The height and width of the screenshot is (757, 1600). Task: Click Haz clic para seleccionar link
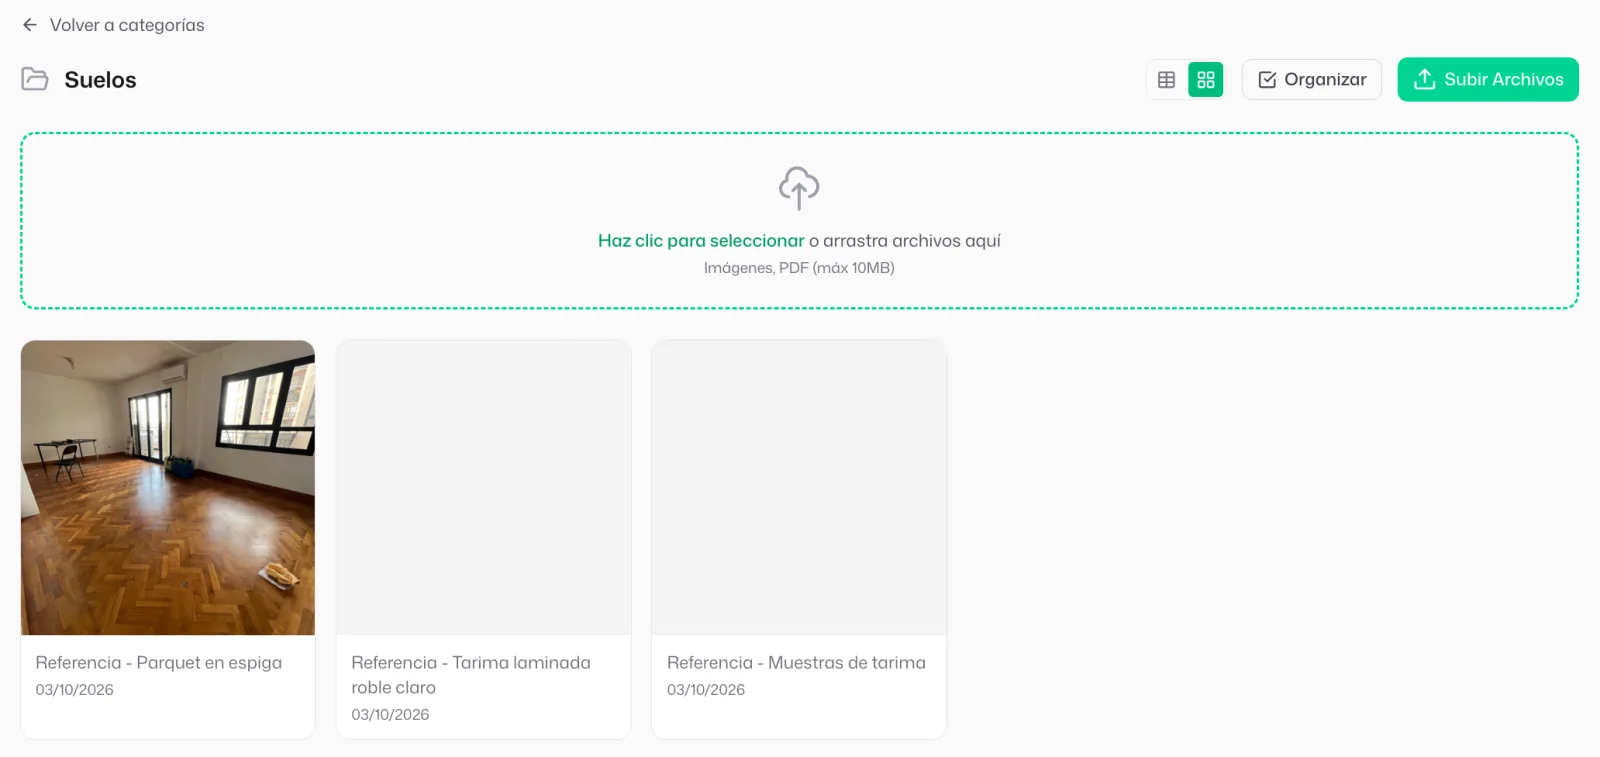(701, 241)
